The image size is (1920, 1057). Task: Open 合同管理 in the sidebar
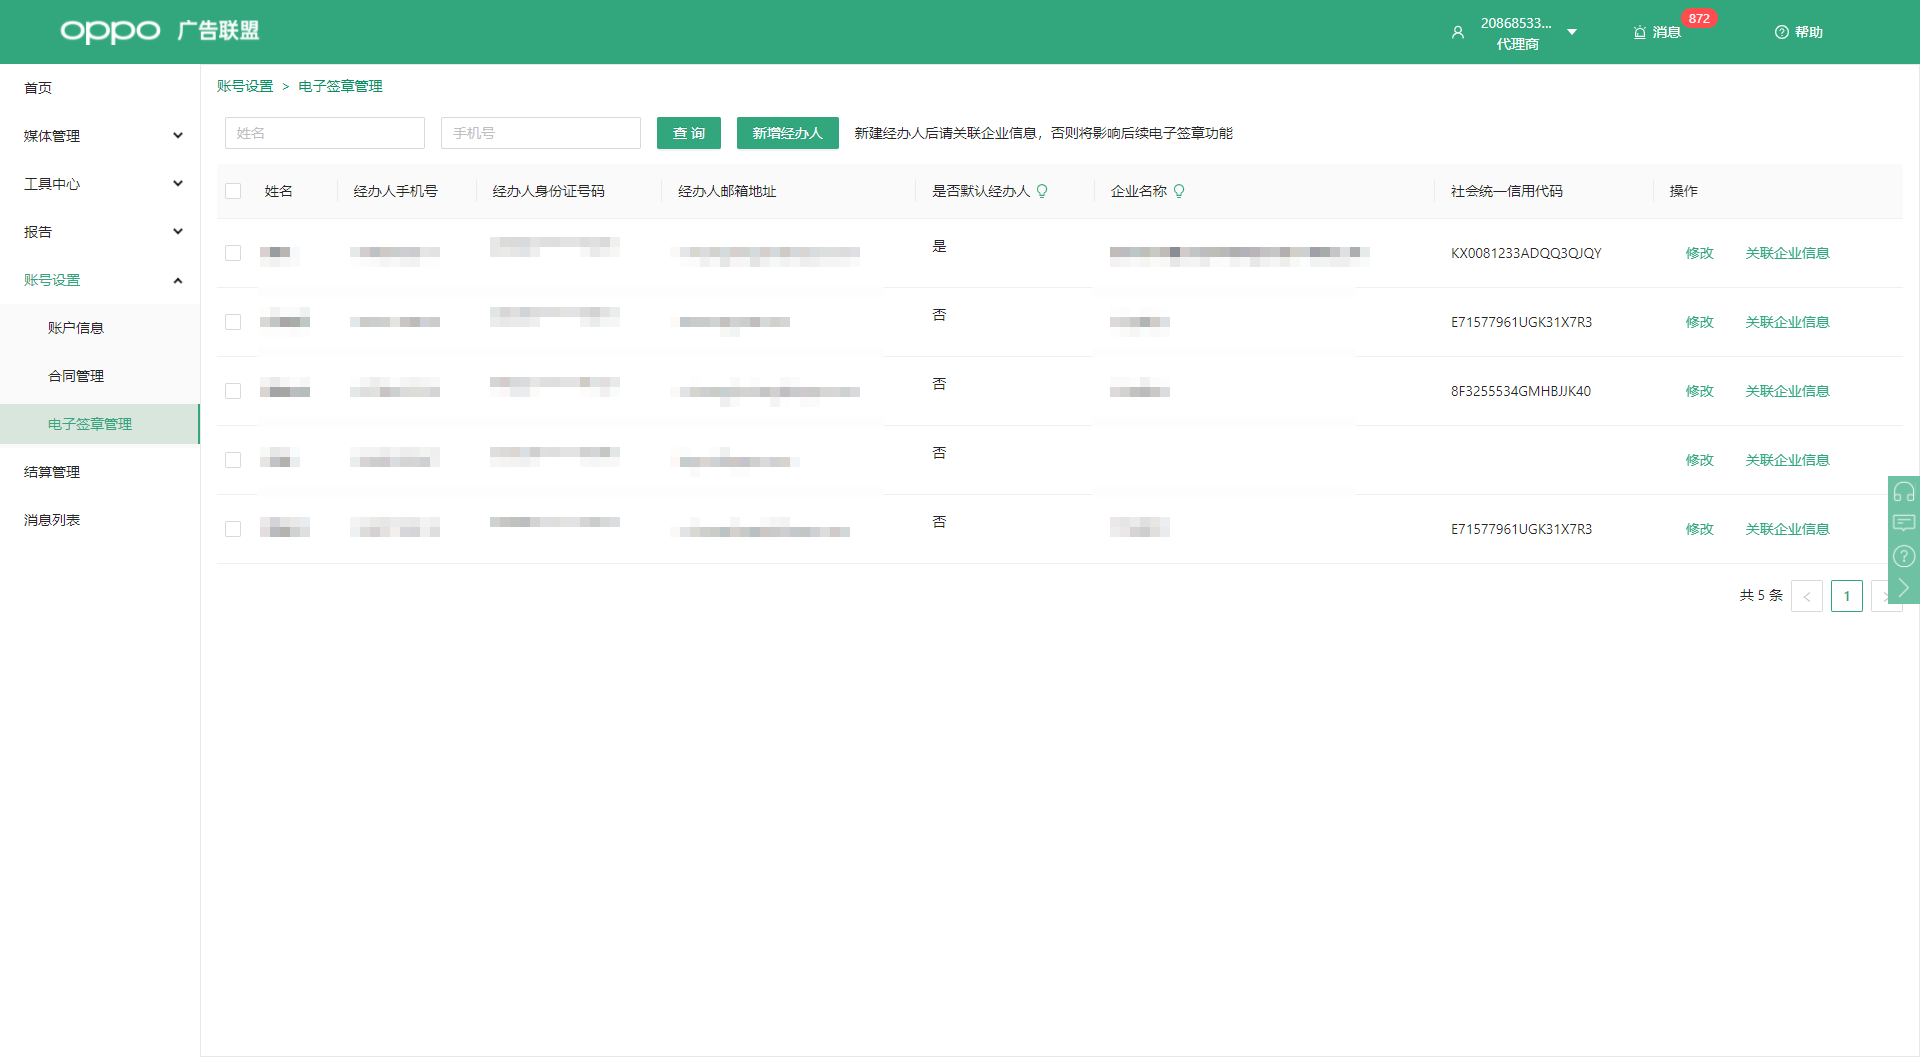pos(76,376)
